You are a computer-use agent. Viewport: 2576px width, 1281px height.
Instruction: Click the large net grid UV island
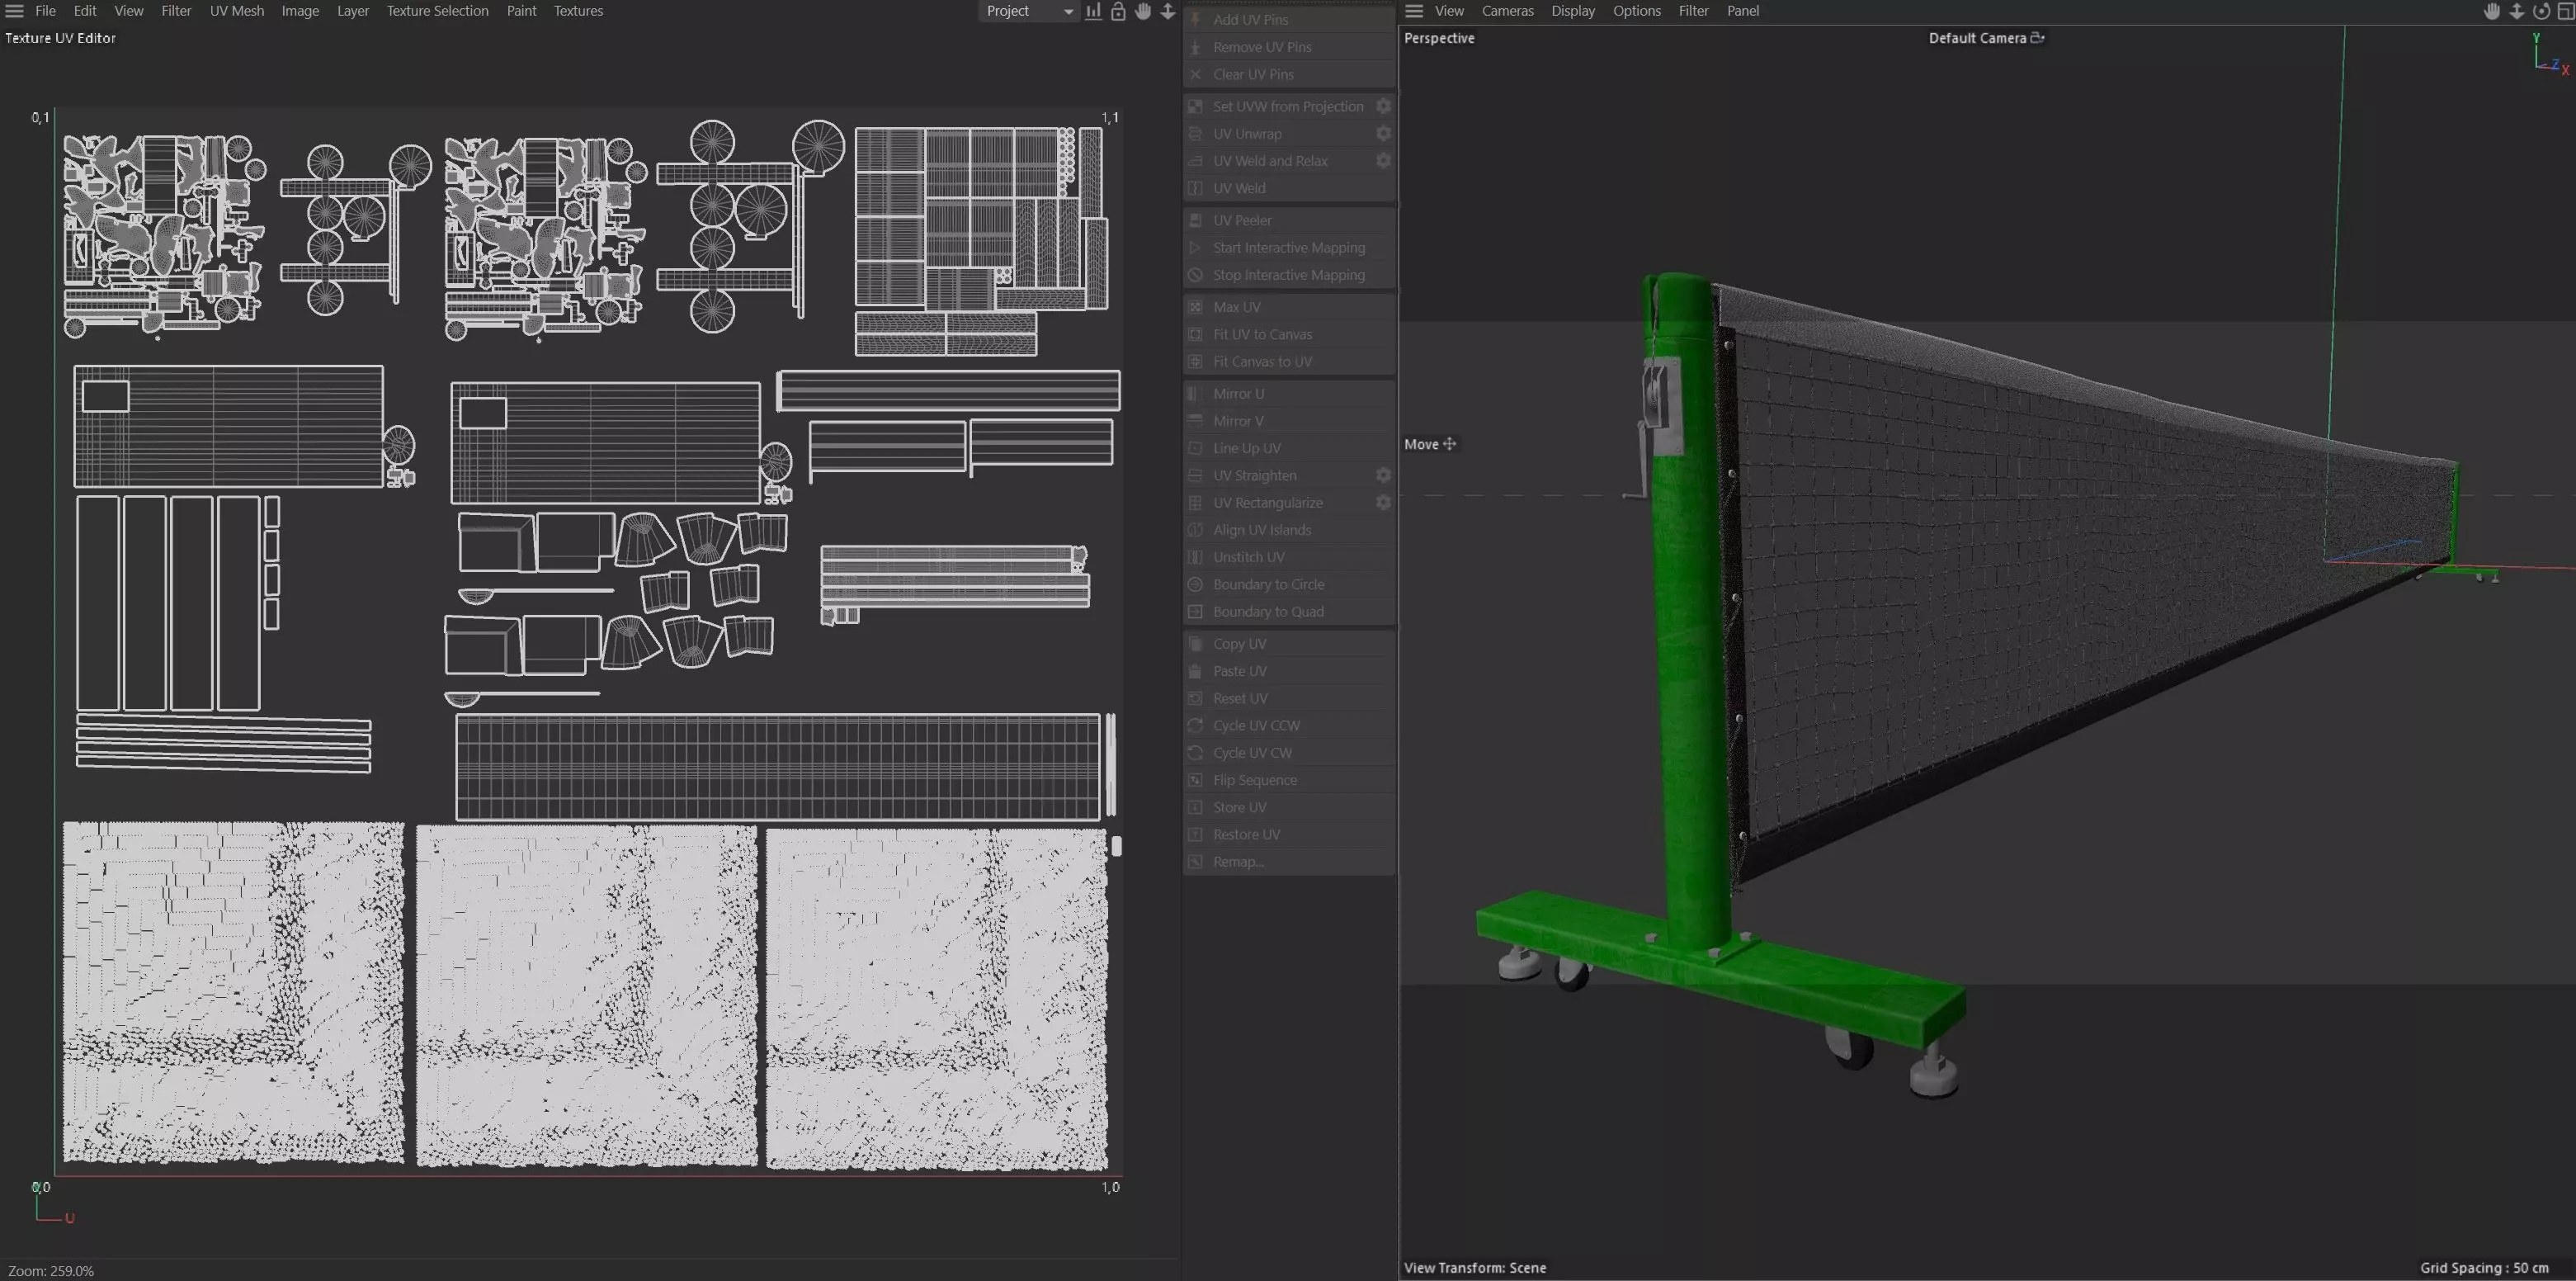pos(777,767)
